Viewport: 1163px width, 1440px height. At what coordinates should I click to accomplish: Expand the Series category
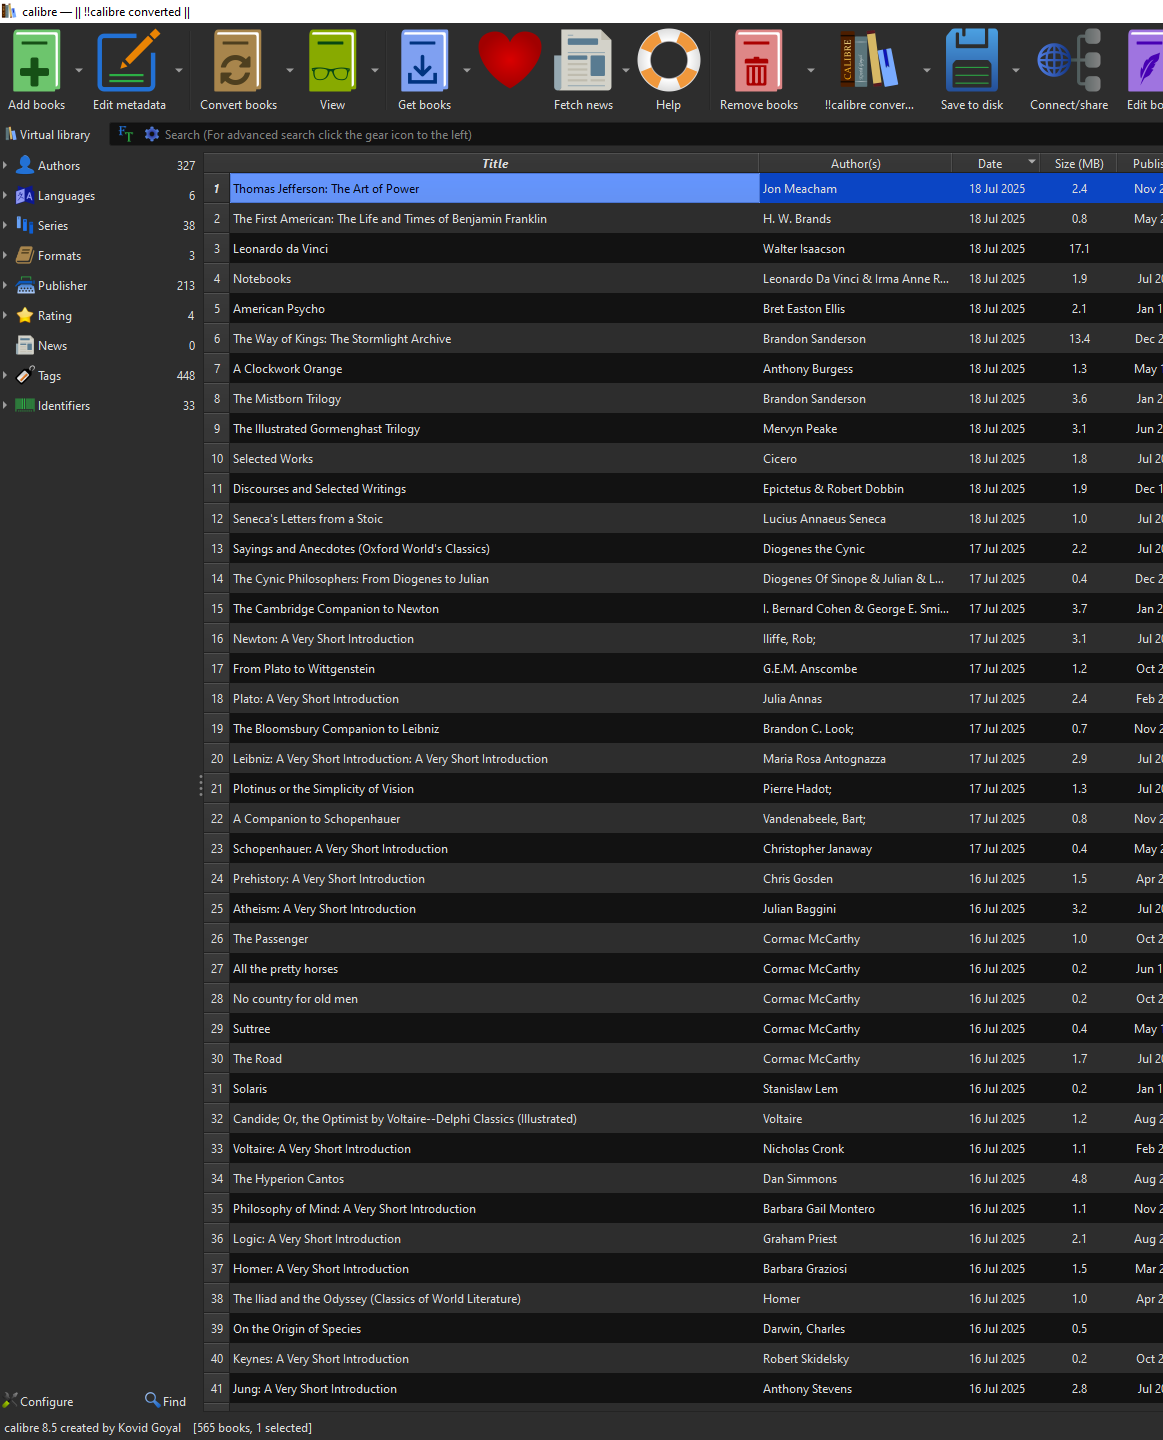pyautogui.click(x=5, y=225)
